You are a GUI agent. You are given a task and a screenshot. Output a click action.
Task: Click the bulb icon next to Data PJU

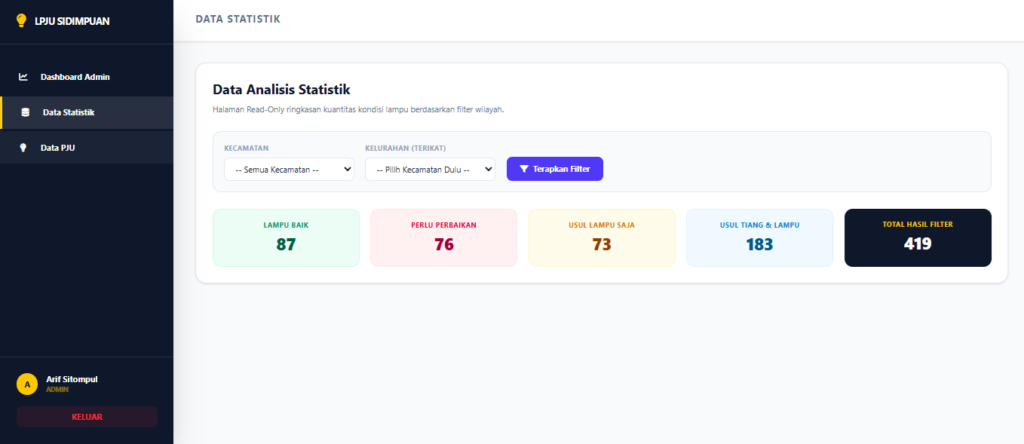point(24,148)
